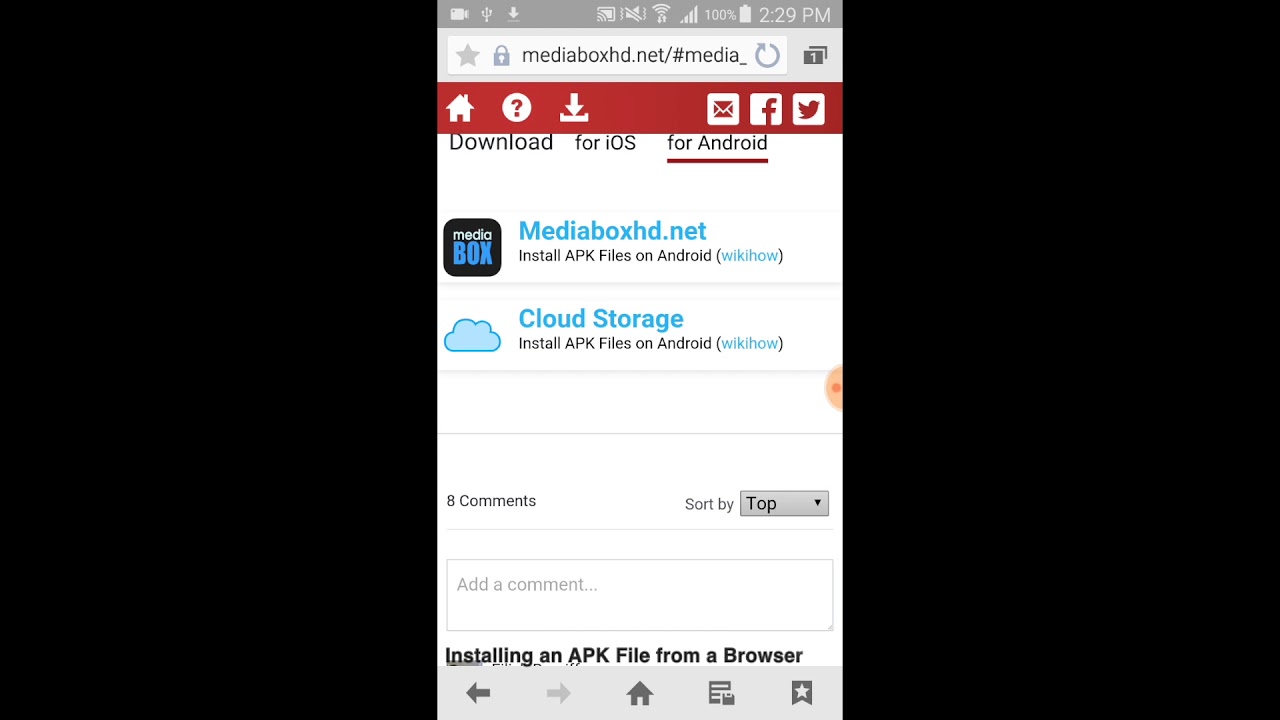The image size is (1280, 720).
Task: Open the email envelope icon
Action: [723, 109]
